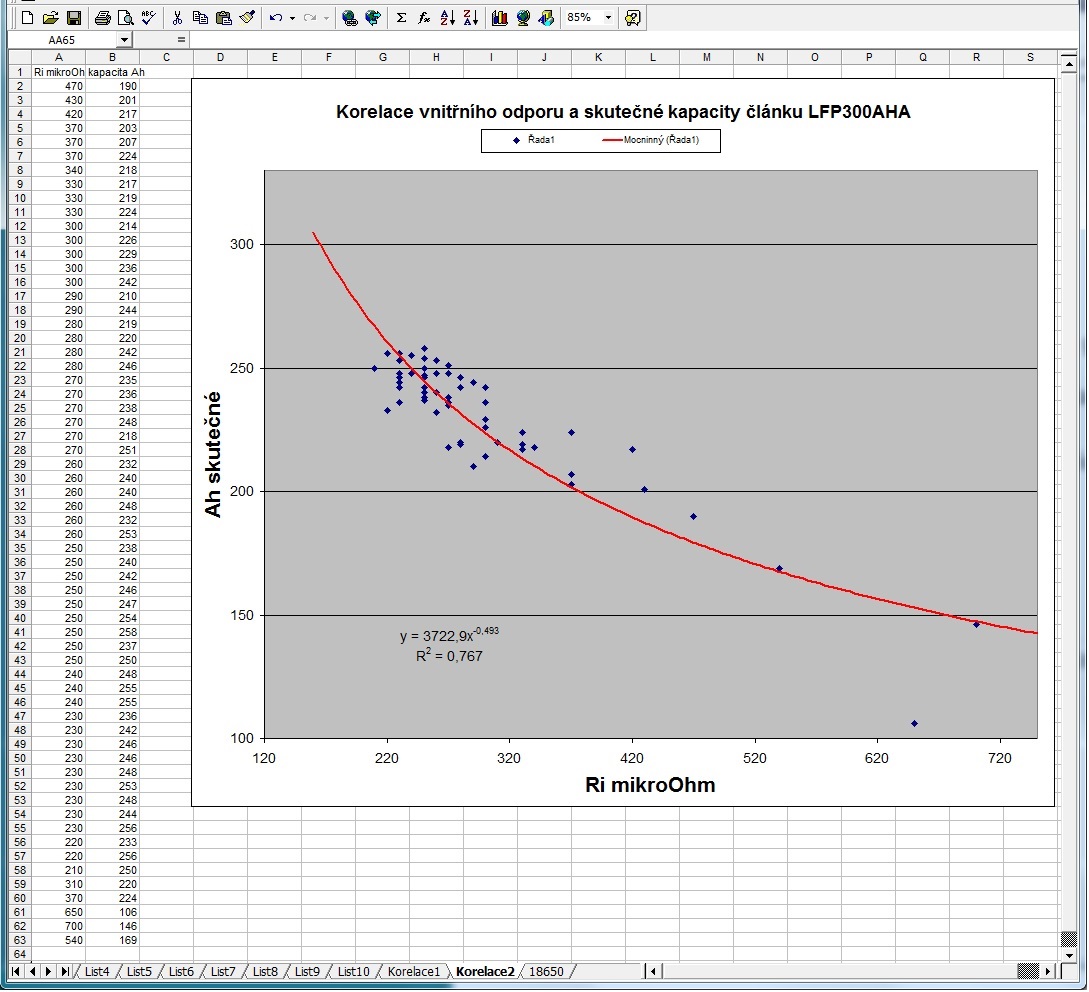This screenshot has width=1089, height=992.
Task: Click the Cut scissors icon
Action: (177, 17)
